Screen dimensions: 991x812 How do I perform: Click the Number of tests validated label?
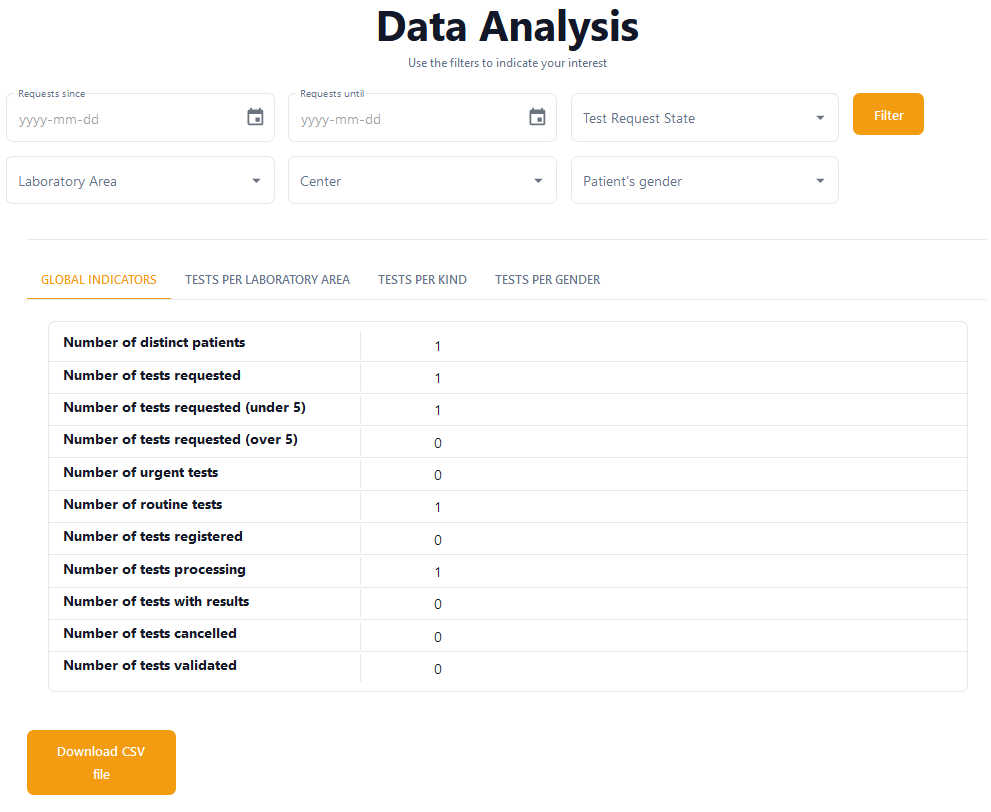tap(150, 665)
